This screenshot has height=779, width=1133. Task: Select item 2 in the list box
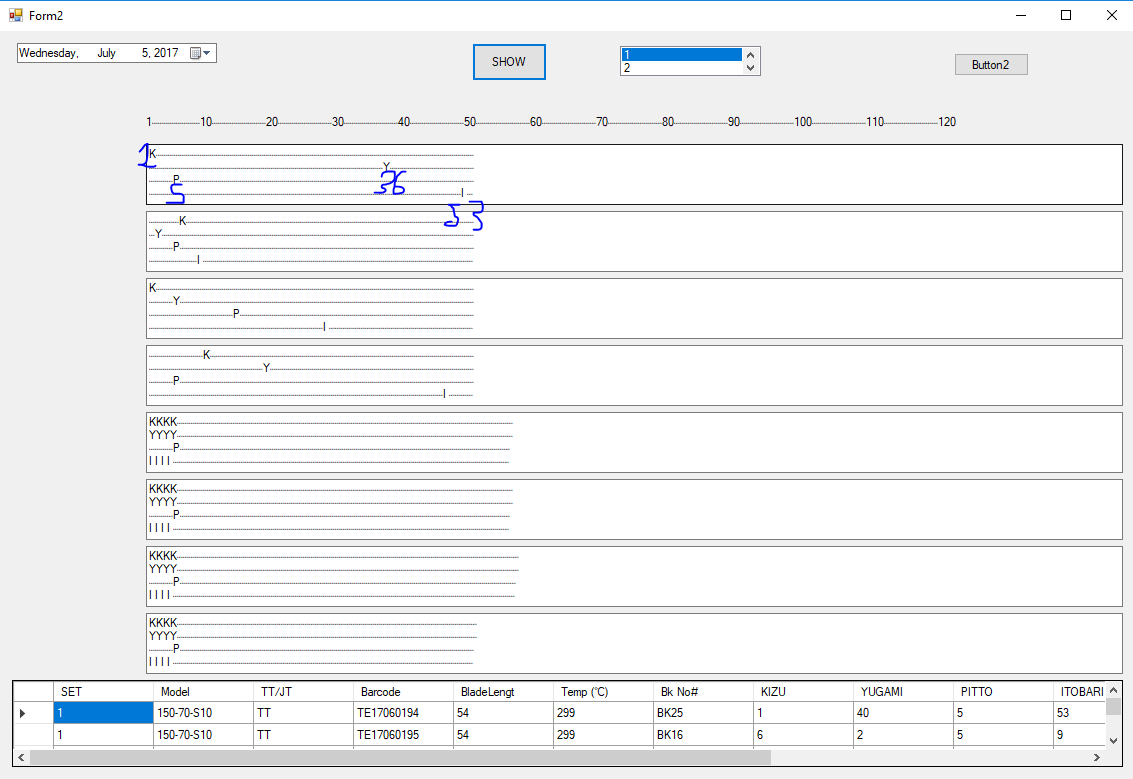point(681,68)
